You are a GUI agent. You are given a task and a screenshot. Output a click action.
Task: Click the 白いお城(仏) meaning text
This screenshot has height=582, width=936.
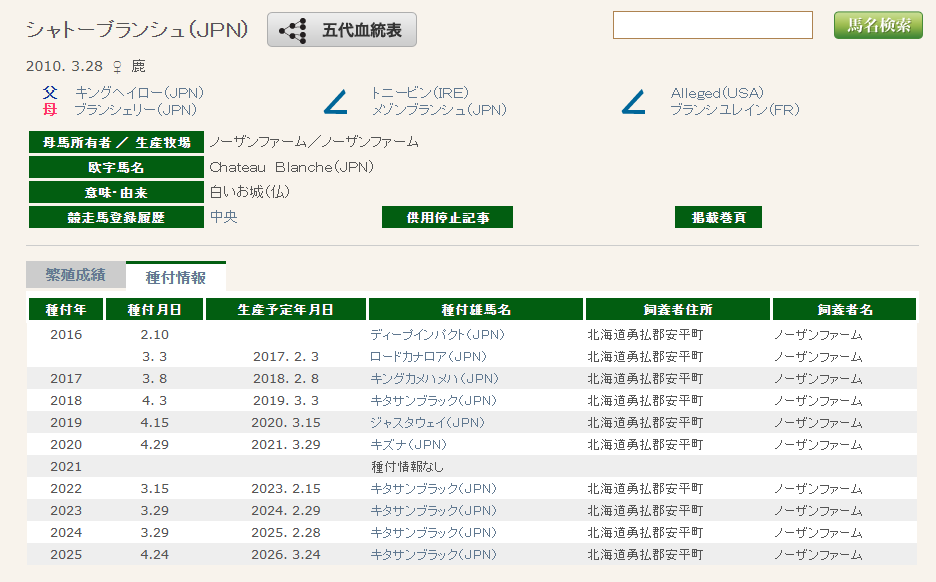tap(250, 192)
